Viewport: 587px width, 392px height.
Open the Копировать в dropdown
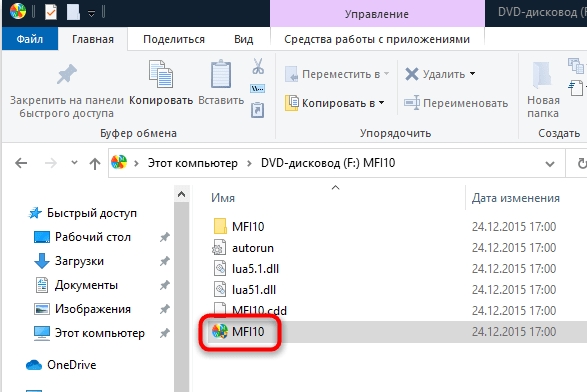335,103
